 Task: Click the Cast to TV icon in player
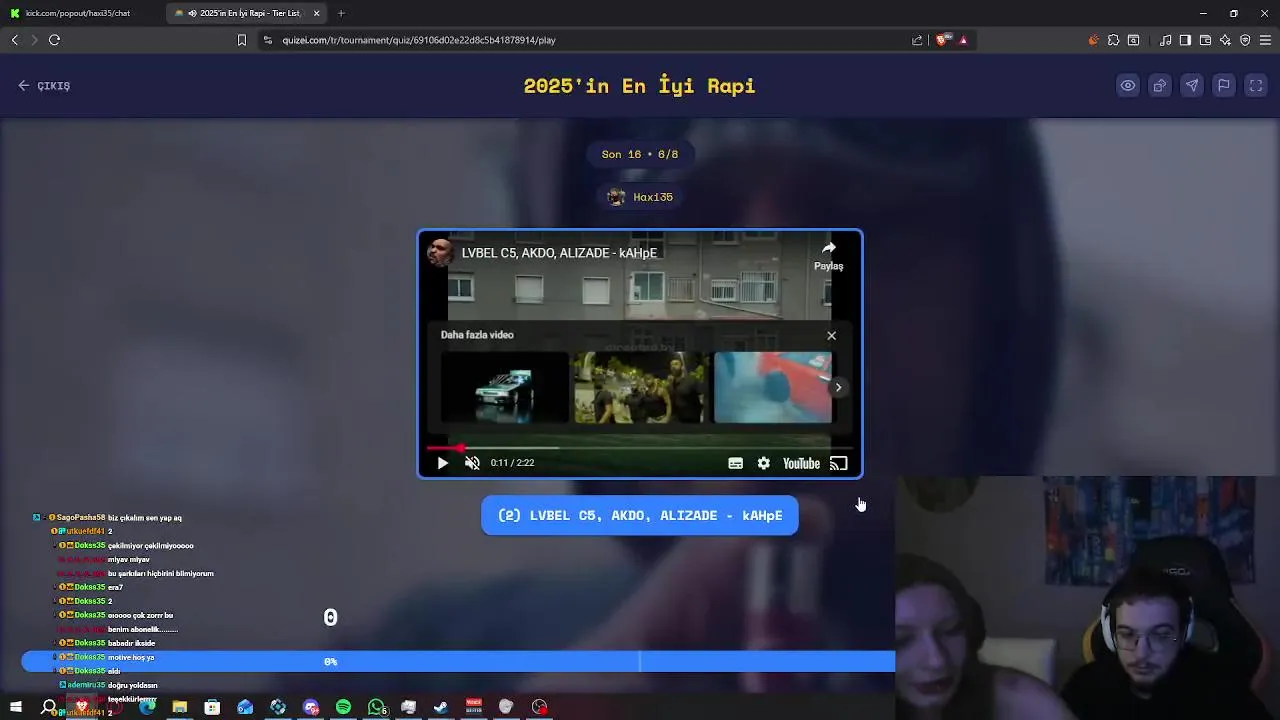point(839,463)
